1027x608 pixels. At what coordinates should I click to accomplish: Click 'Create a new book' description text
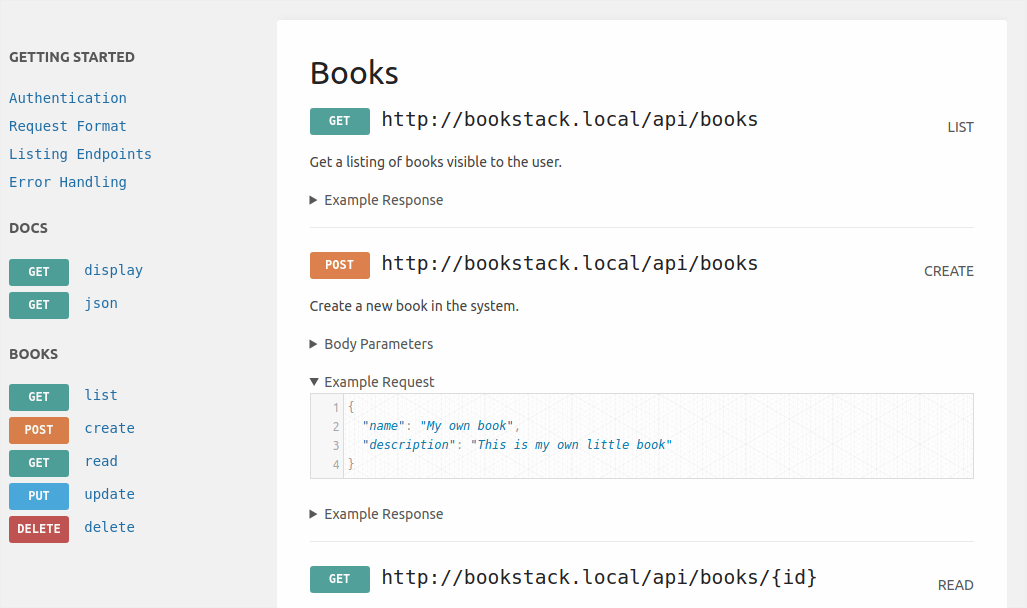[414, 306]
